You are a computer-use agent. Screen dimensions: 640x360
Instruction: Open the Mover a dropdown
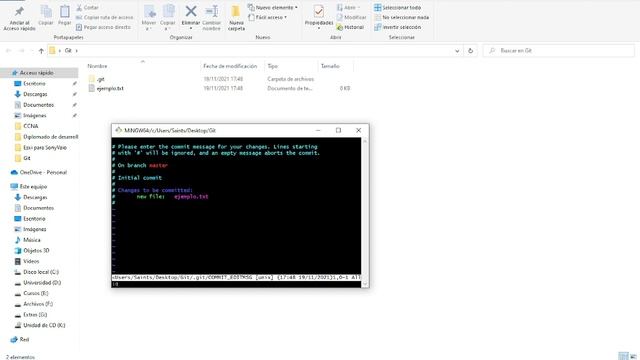tap(149, 17)
